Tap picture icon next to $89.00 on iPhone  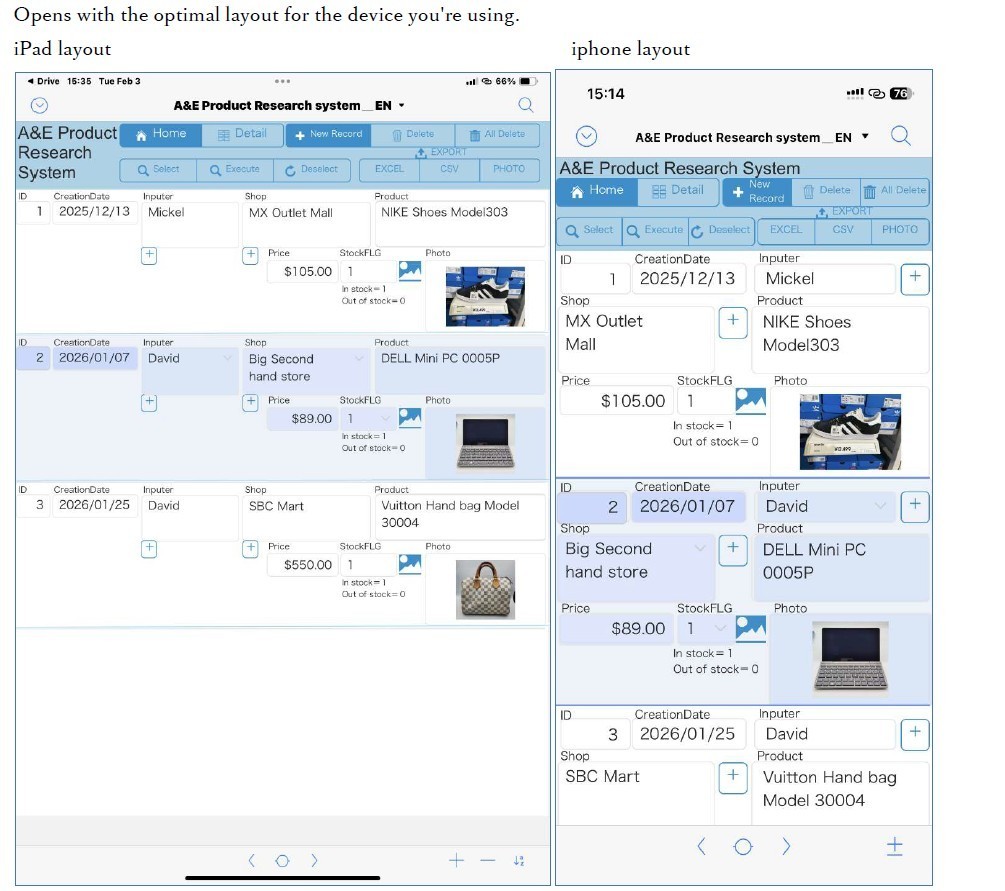(x=751, y=628)
